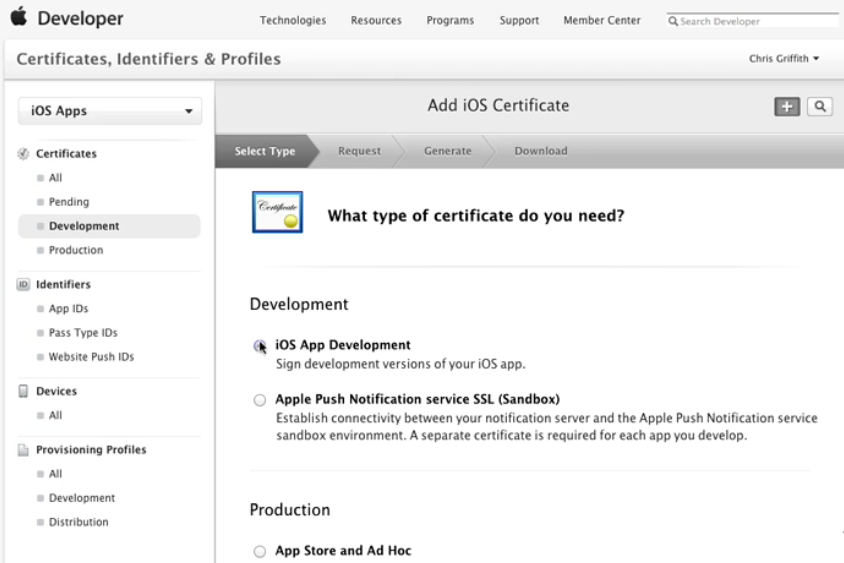Open the Programs menu

click(451, 20)
